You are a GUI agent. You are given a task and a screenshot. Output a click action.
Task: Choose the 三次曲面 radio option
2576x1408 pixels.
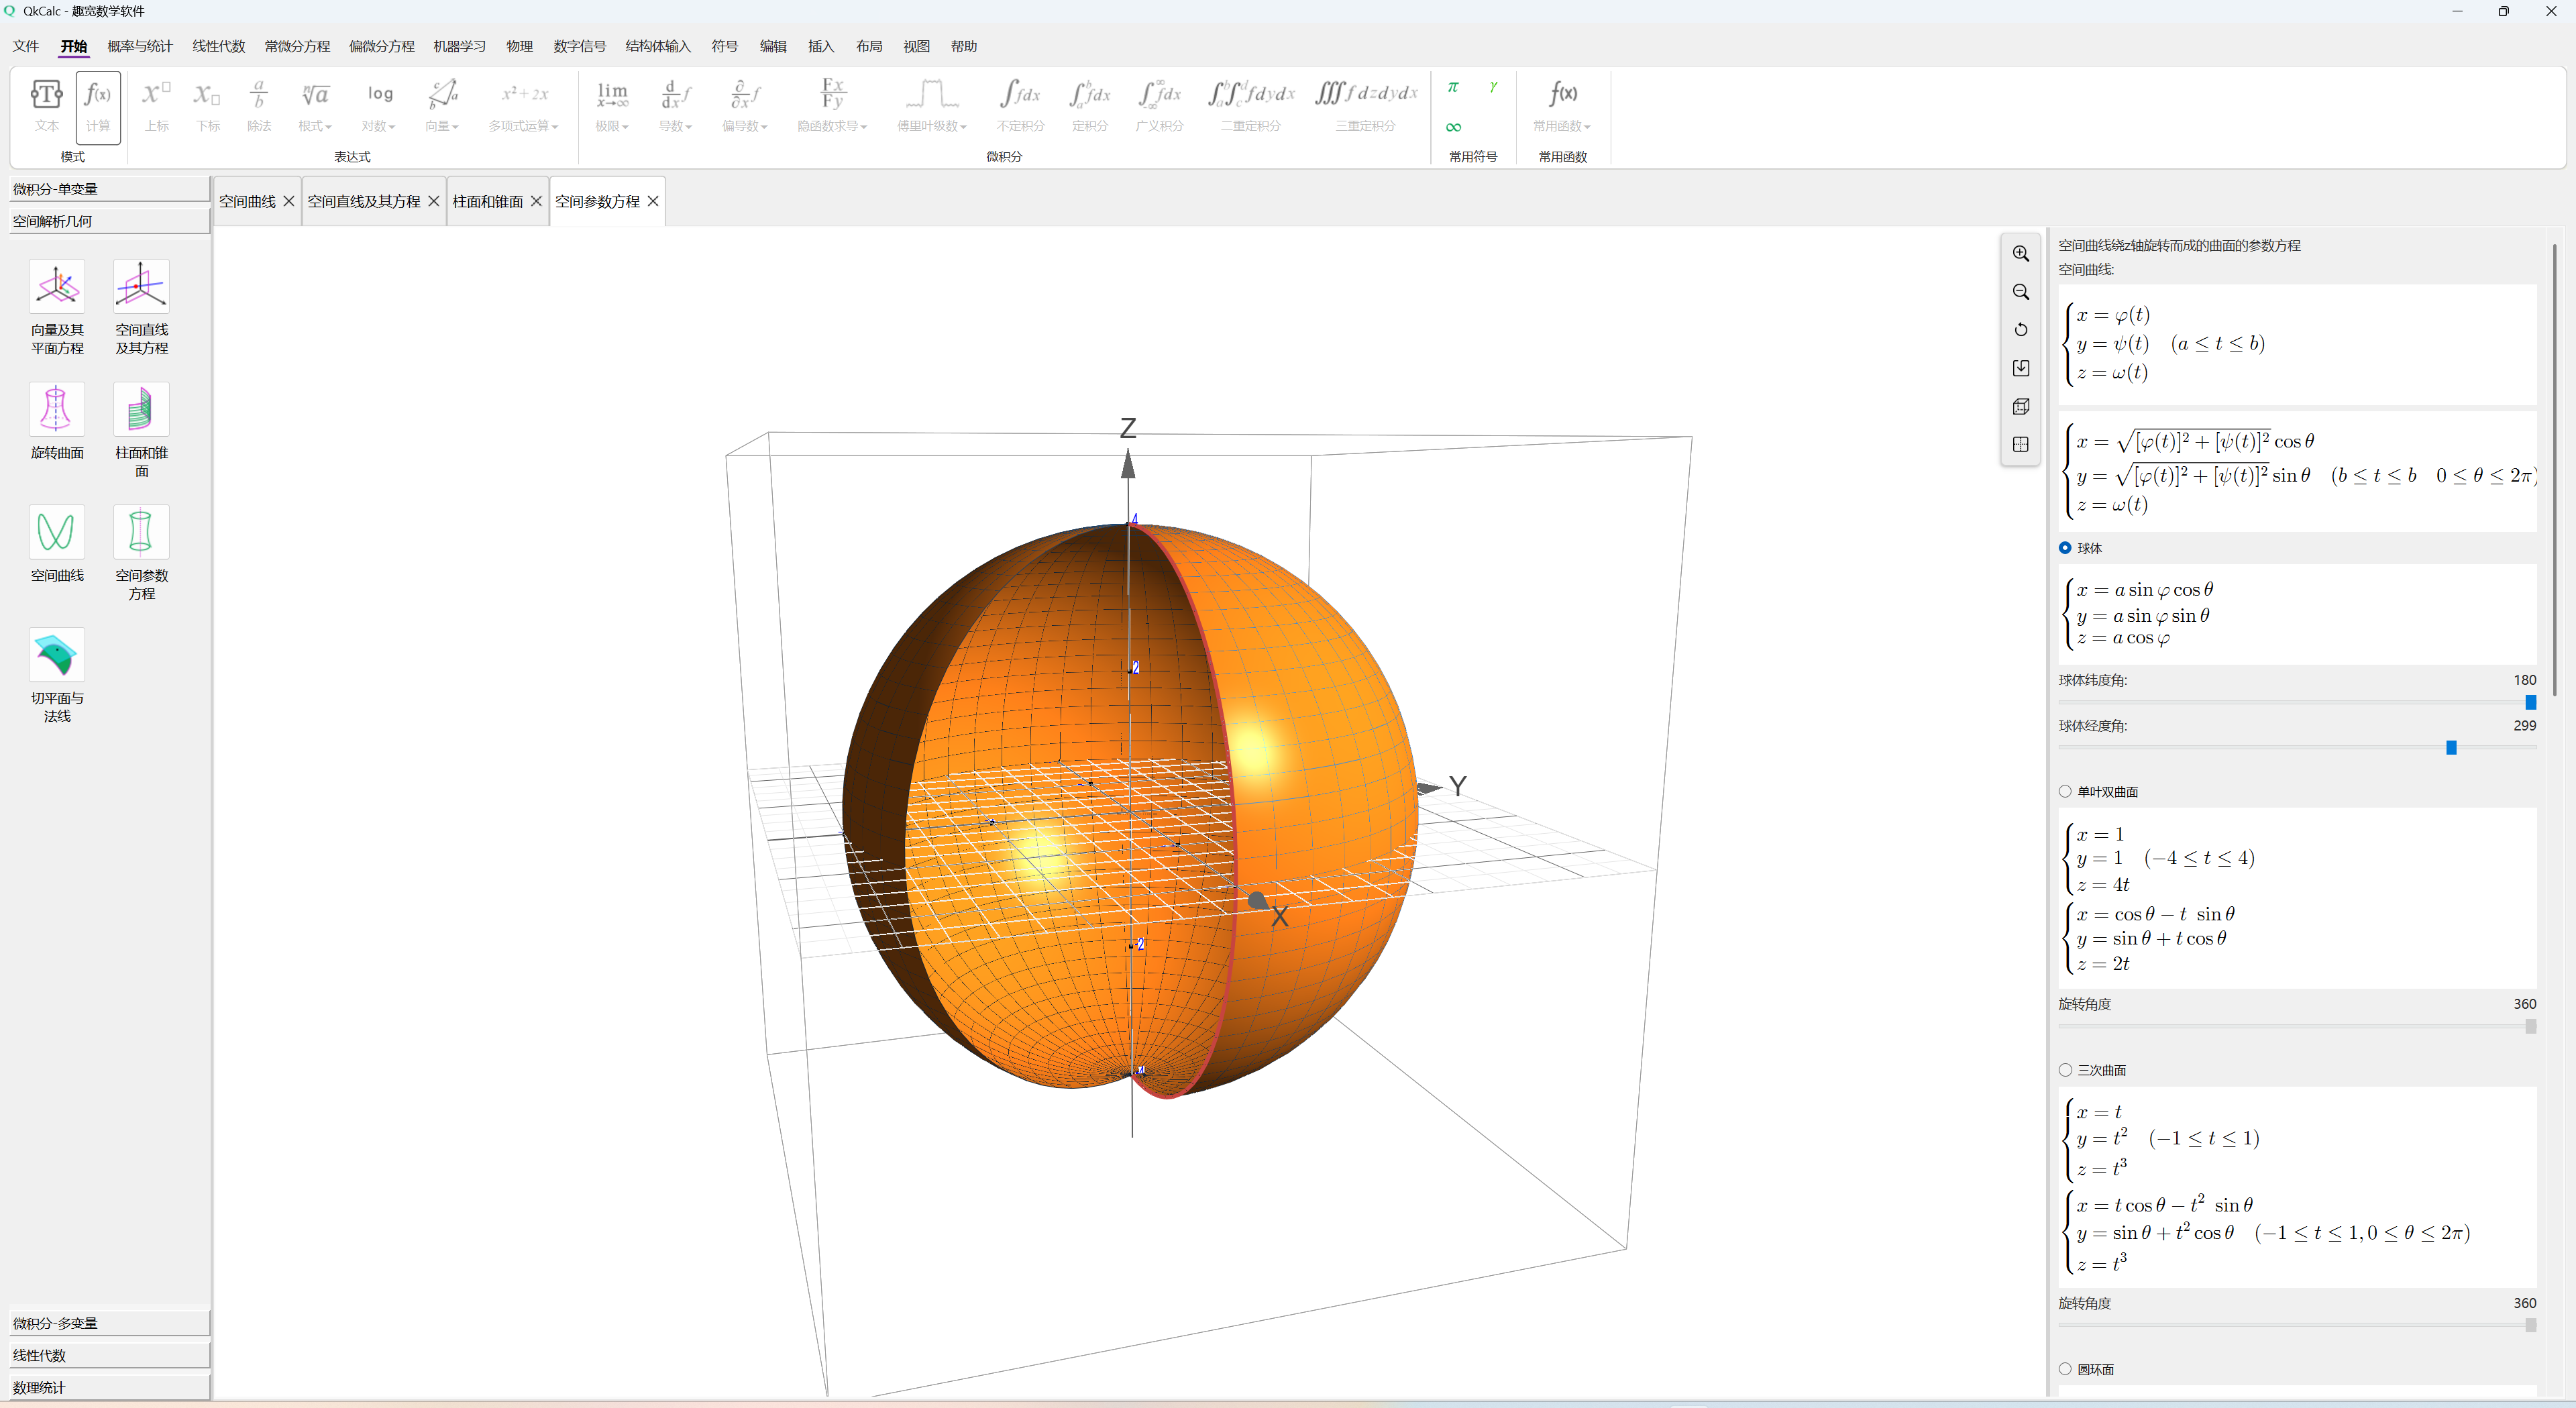coord(2065,1070)
